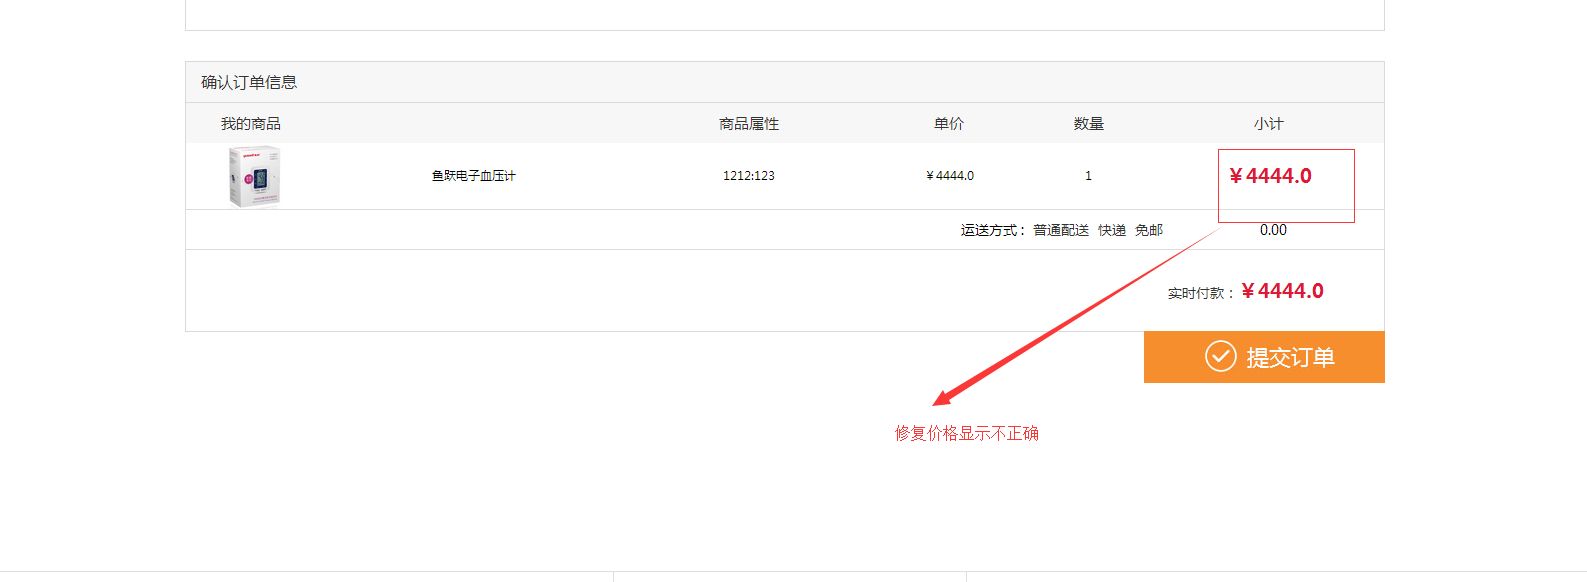Select the 快递 delivery option

point(1112,230)
